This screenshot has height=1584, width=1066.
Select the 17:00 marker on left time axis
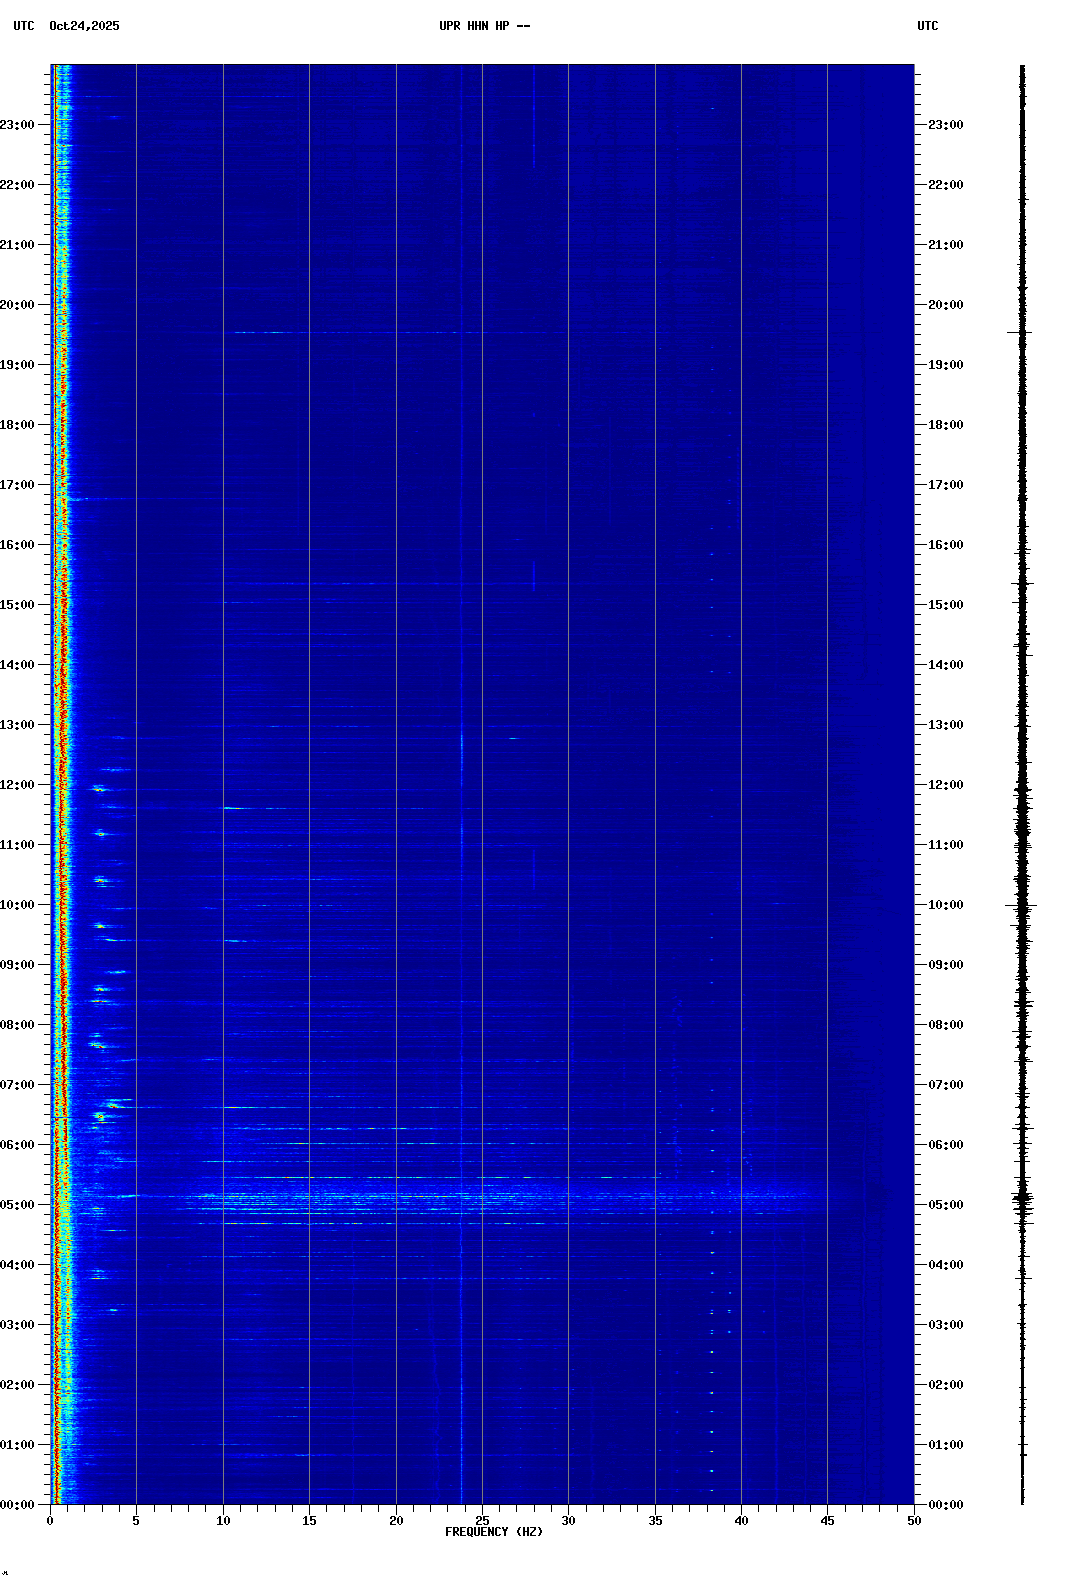click(18, 485)
